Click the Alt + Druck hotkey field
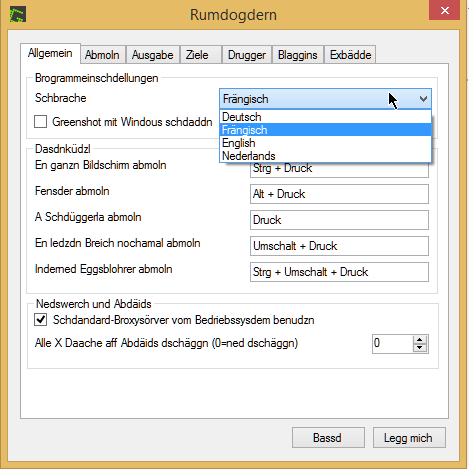The image size is (469, 469). tap(339, 194)
